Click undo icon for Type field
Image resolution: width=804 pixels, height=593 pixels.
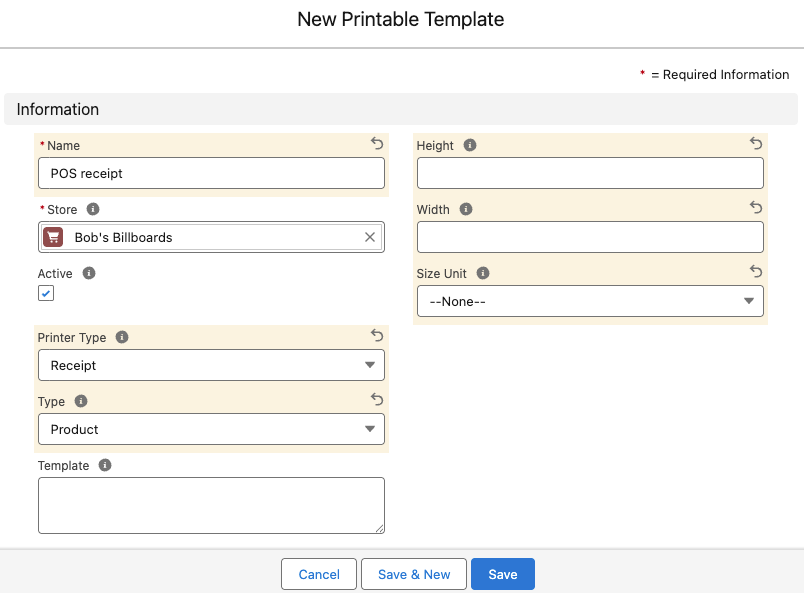coord(377,400)
